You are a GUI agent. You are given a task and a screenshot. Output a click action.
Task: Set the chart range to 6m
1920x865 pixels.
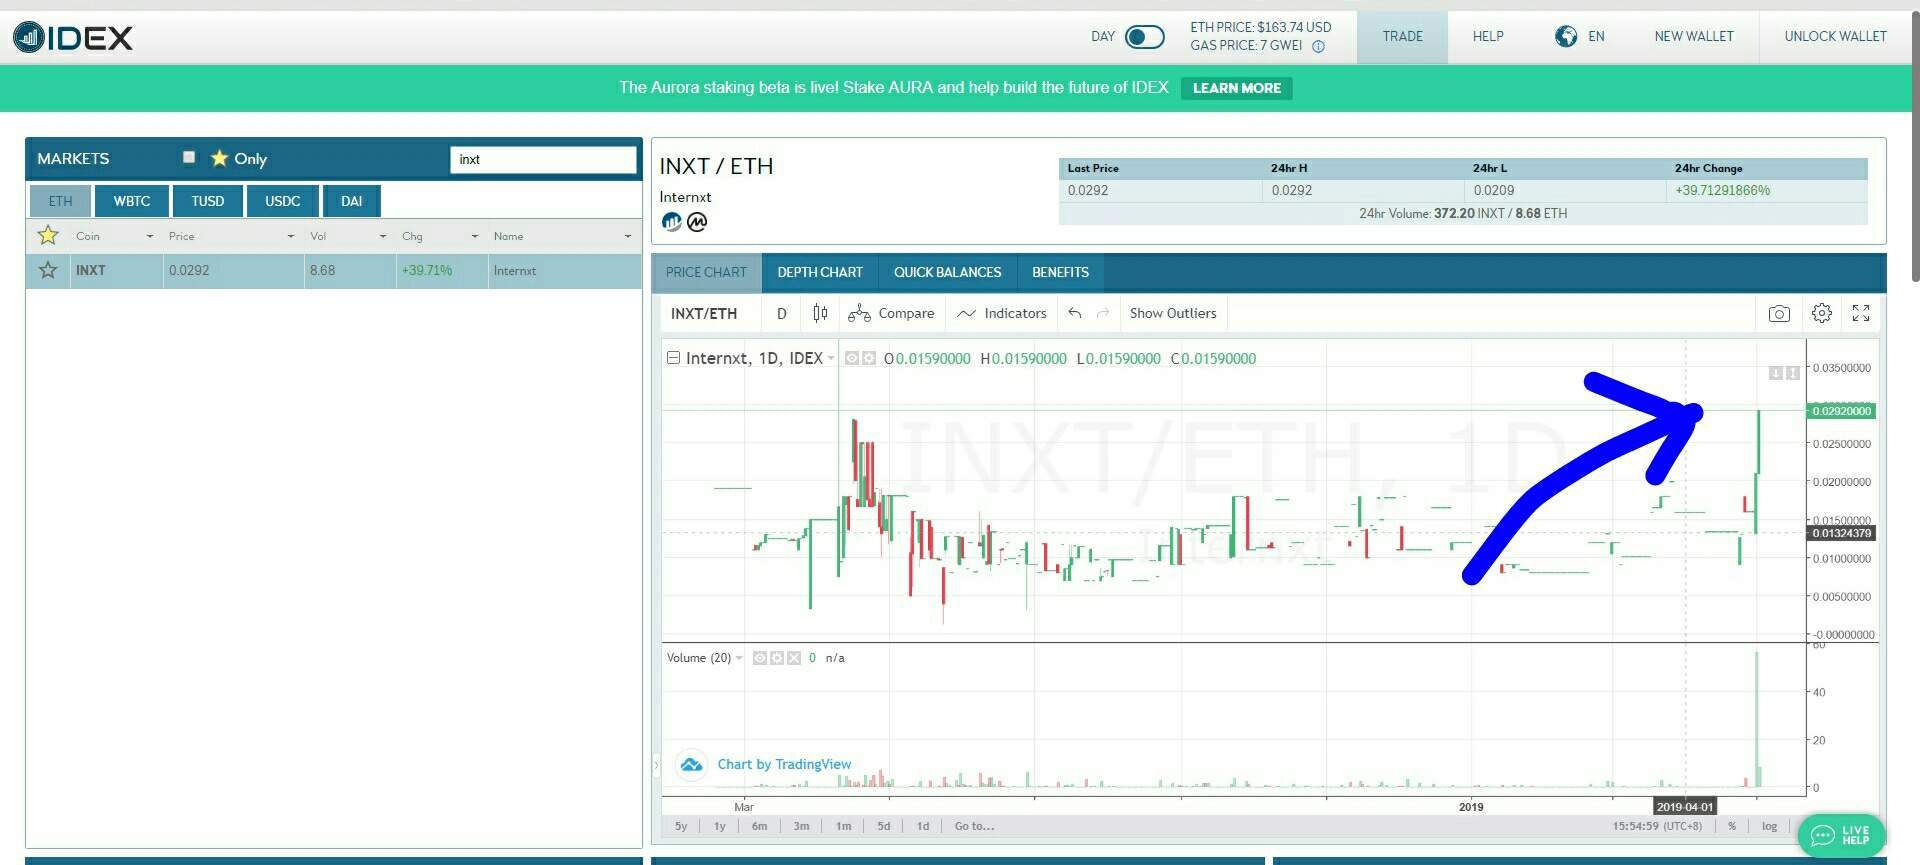(760, 827)
